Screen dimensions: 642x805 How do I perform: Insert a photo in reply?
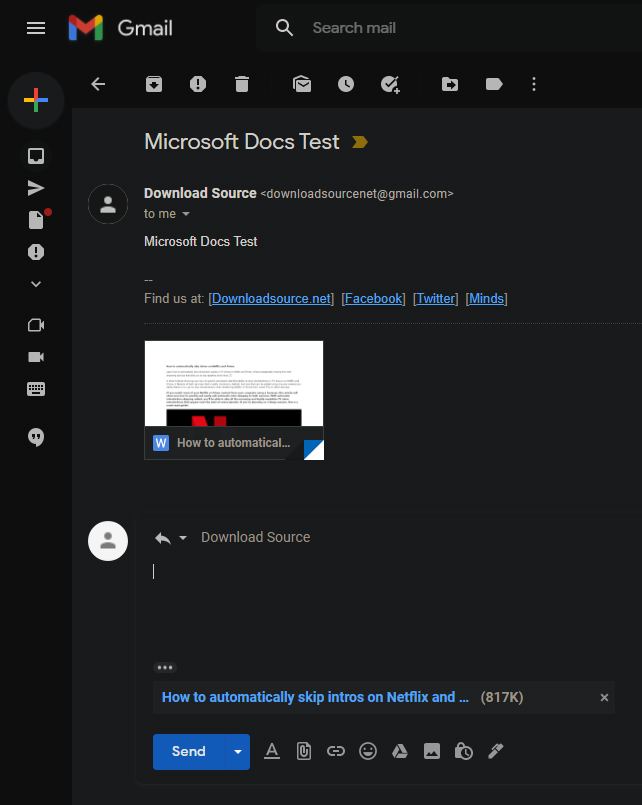pos(432,751)
